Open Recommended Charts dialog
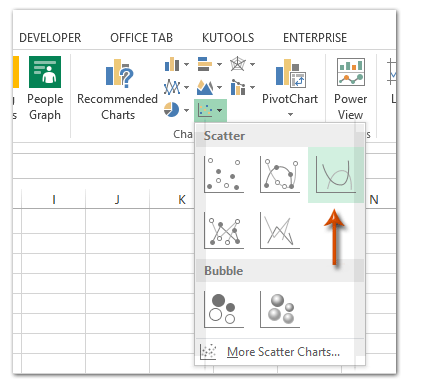 (117, 89)
